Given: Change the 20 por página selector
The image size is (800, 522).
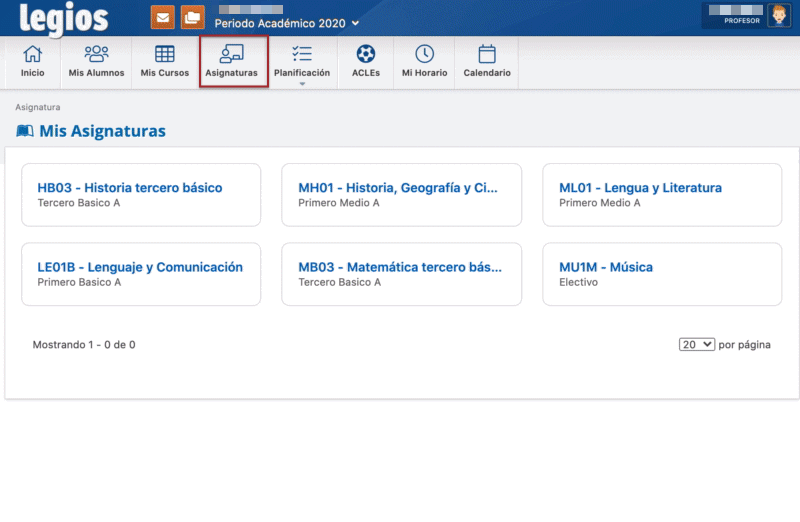Looking at the screenshot, I should click(x=696, y=344).
